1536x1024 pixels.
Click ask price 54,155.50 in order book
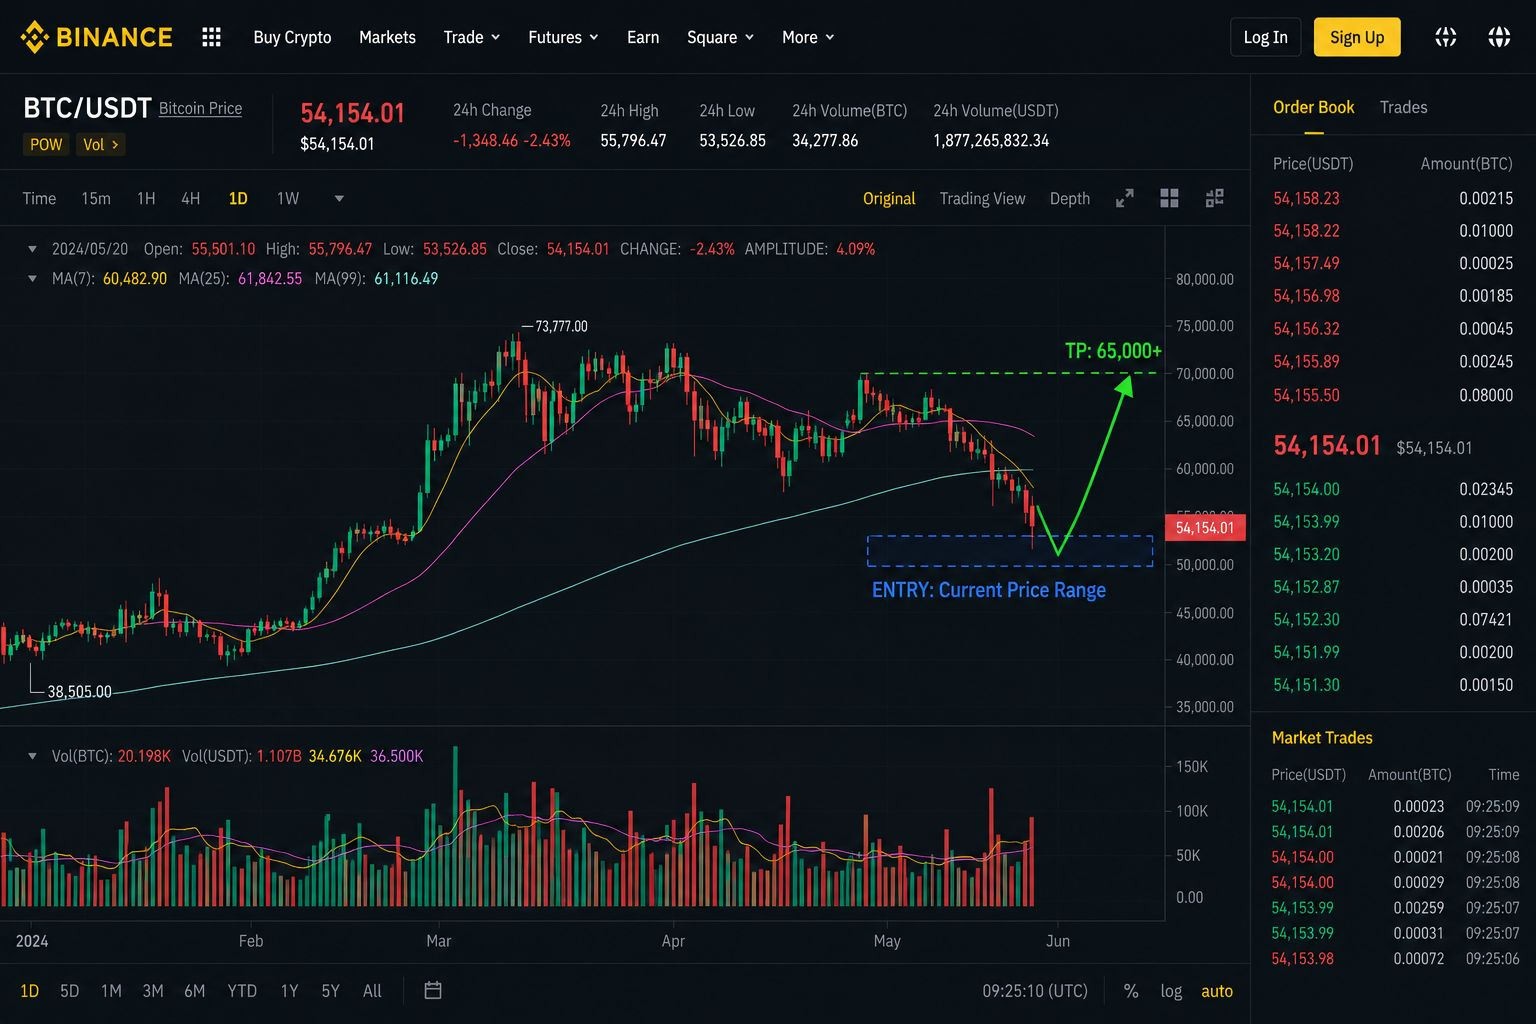click(x=1306, y=395)
